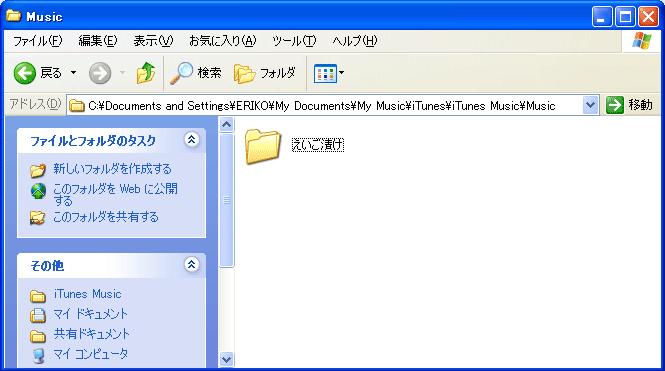Collapse the その他 panel
Viewport: 665px width, 371px height.
191,265
